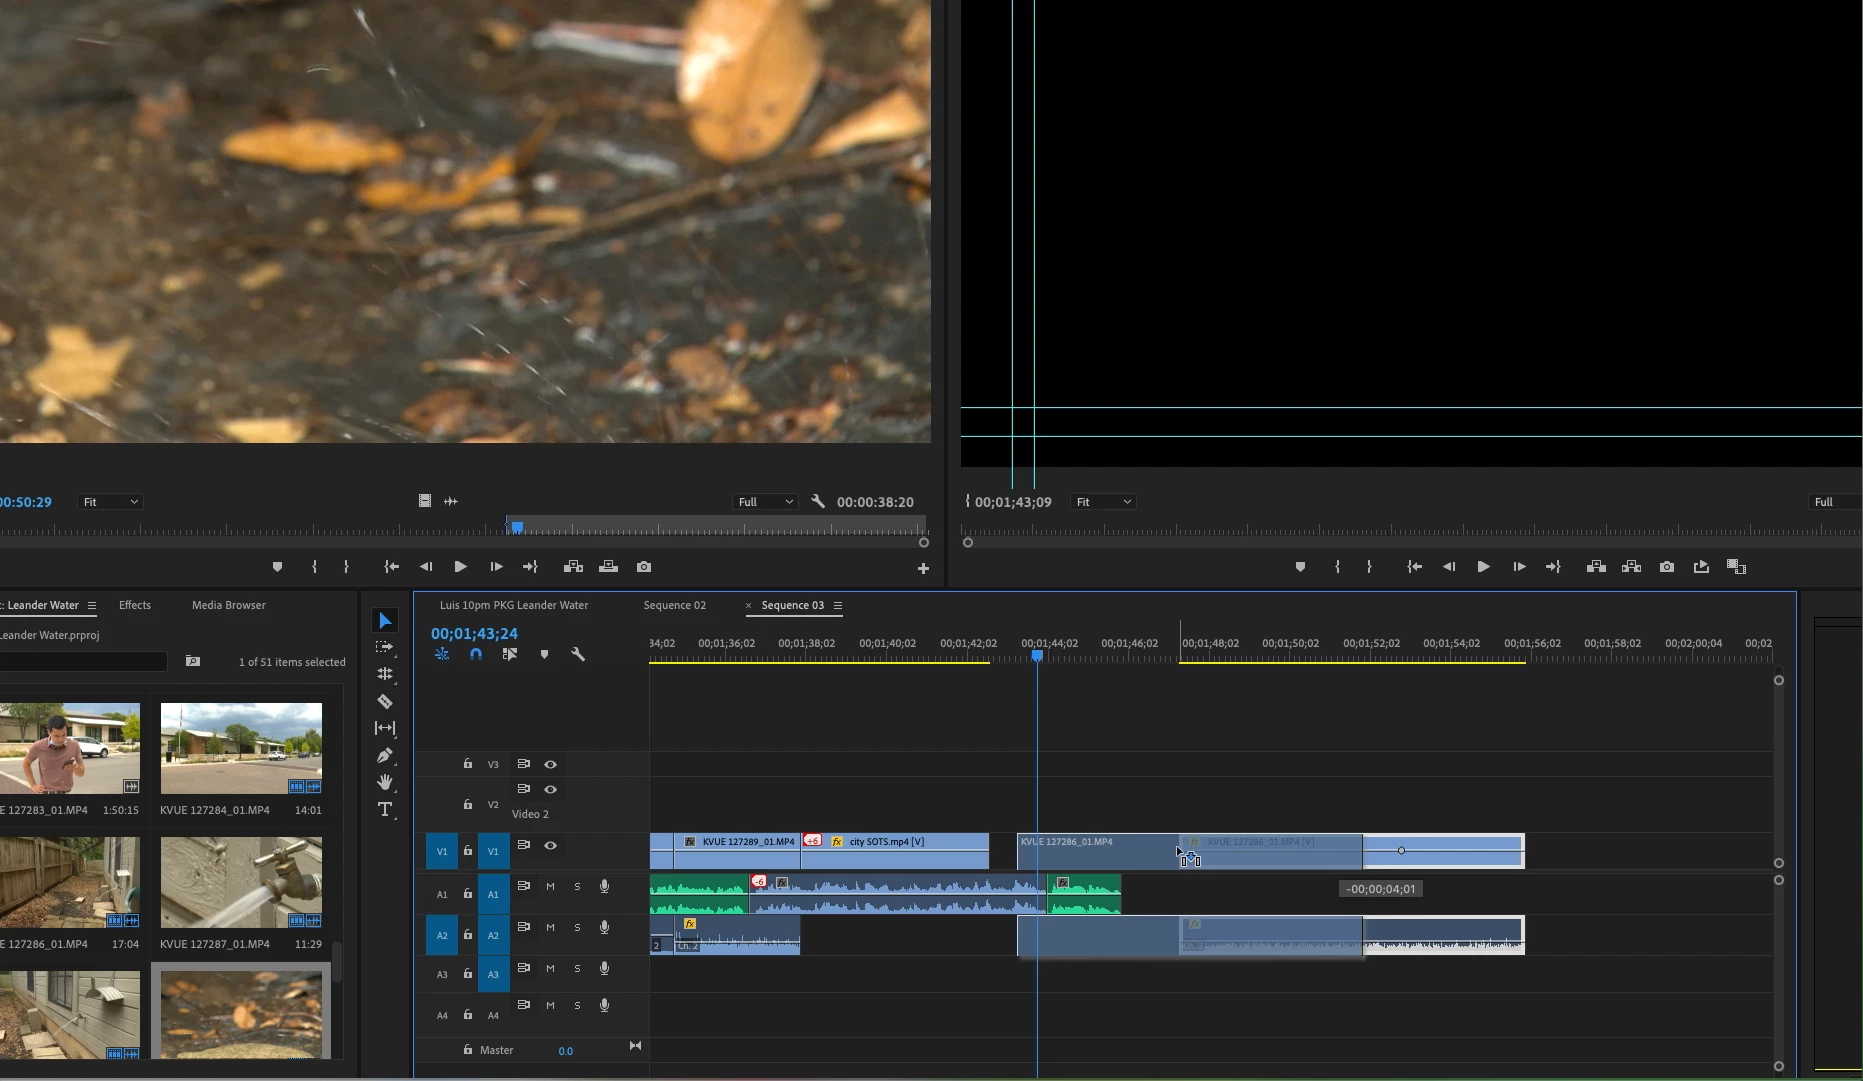Open Sequence 03 panel menu
Image resolution: width=1863 pixels, height=1081 pixels.
838,605
